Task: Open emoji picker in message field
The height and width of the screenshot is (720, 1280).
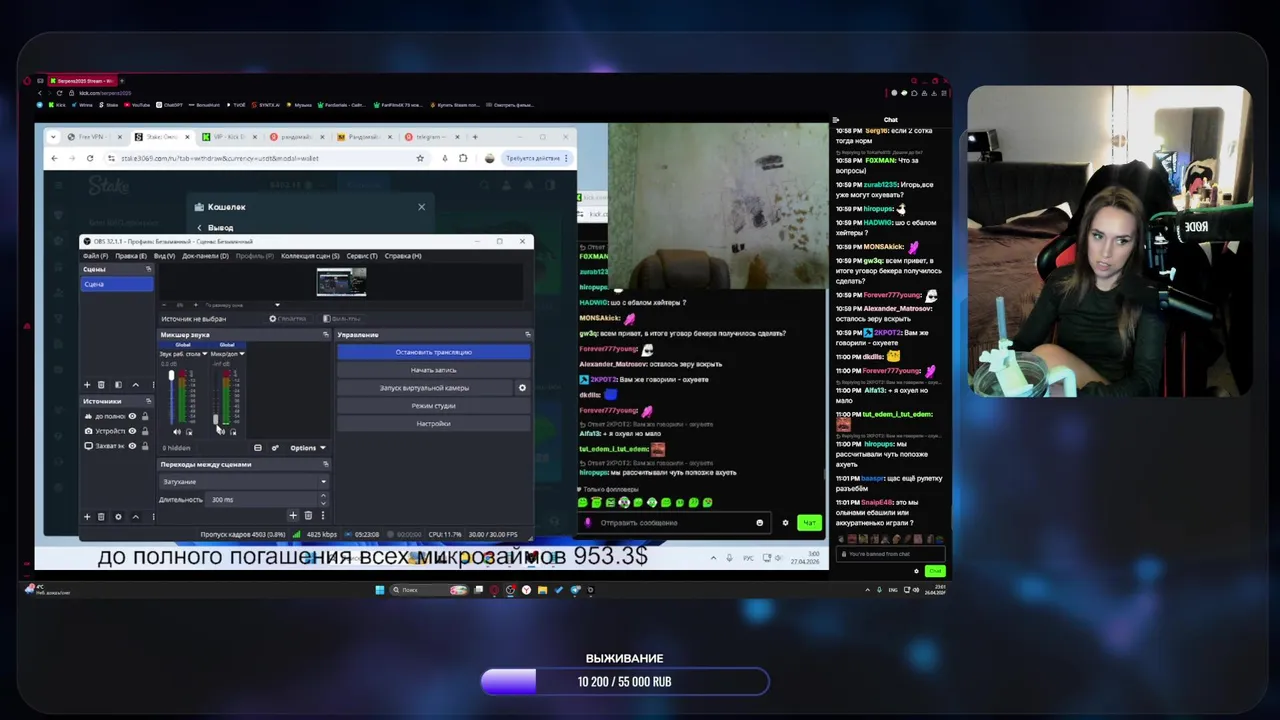Action: (x=759, y=522)
